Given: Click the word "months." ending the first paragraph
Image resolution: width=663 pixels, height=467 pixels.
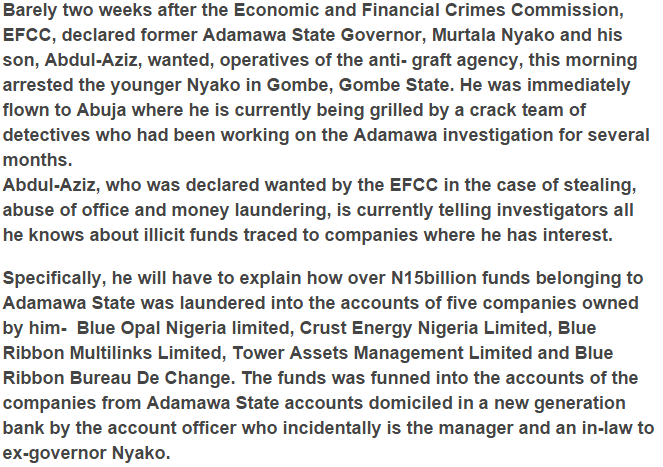Looking at the screenshot, I should tap(38, 160).
